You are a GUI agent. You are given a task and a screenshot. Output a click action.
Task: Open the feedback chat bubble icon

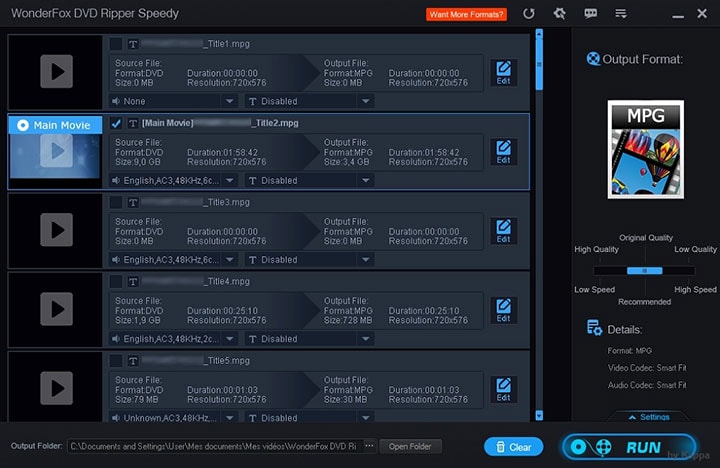point(591,14)
